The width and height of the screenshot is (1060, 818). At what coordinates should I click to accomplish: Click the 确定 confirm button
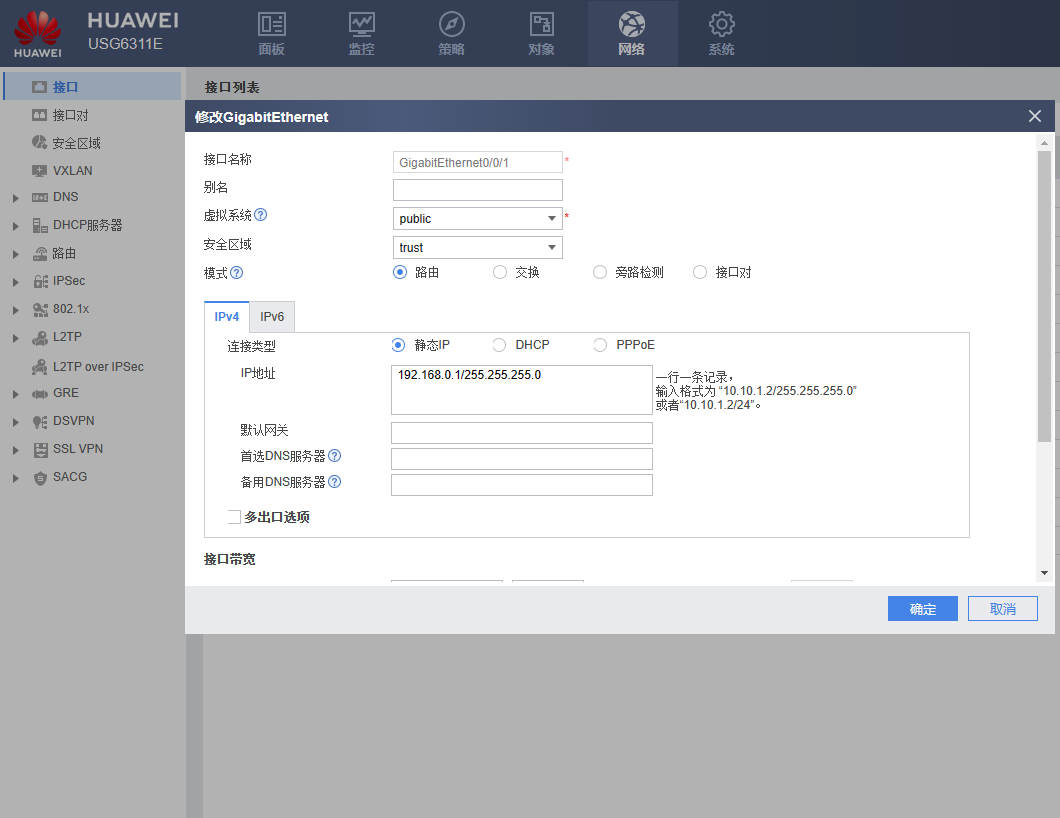922,609
